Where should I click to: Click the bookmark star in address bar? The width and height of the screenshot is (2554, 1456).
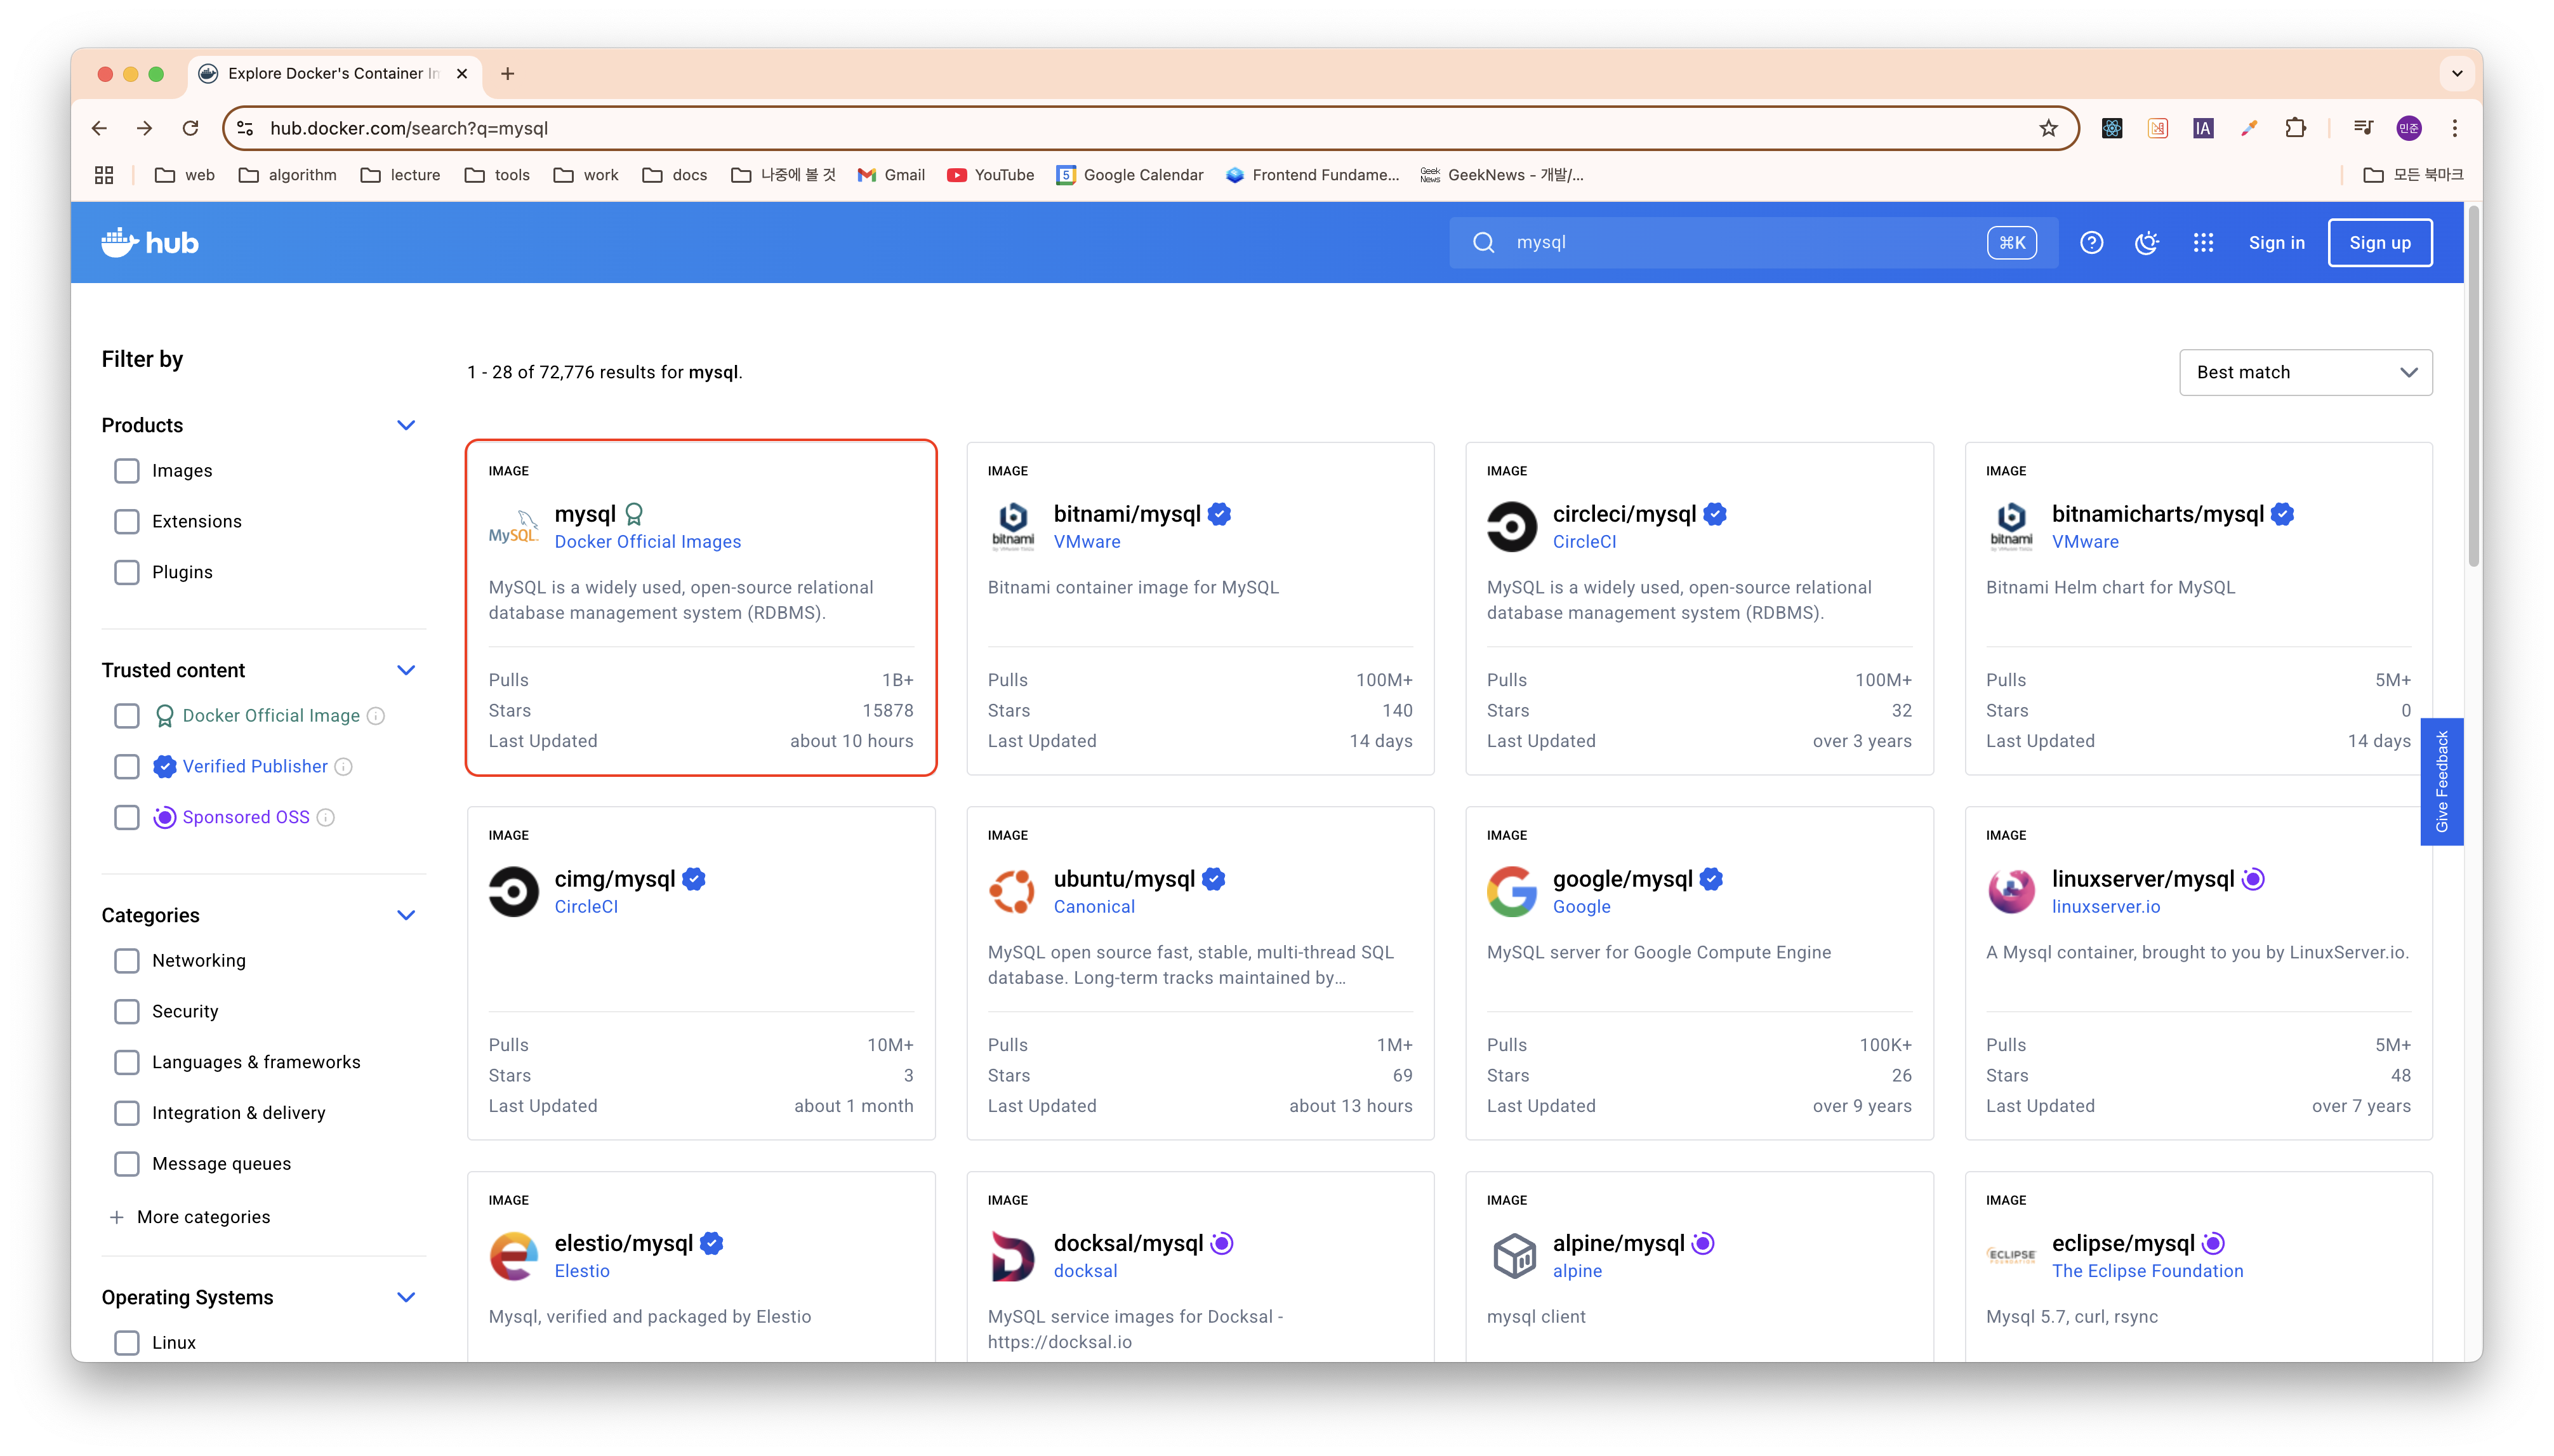(x=2048, y=128)
